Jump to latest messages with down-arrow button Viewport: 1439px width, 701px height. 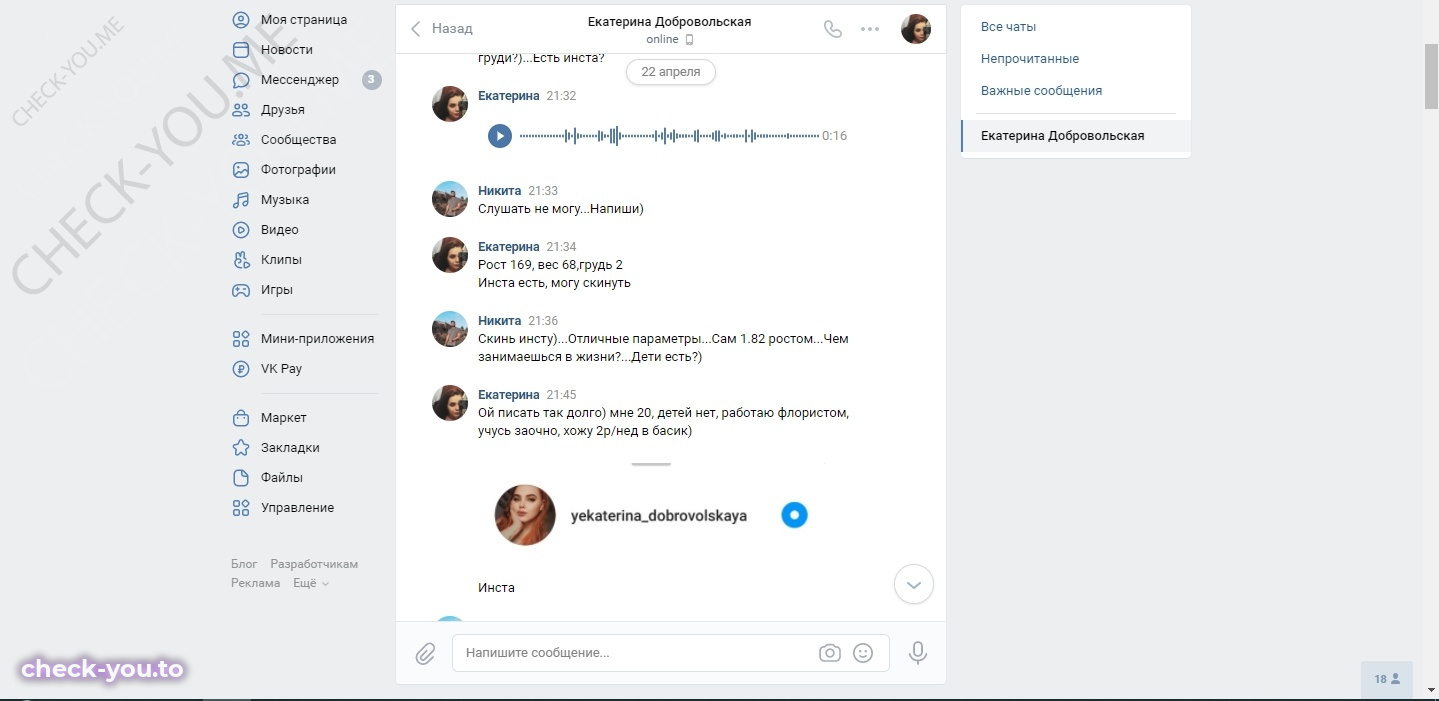click(914, 584)
